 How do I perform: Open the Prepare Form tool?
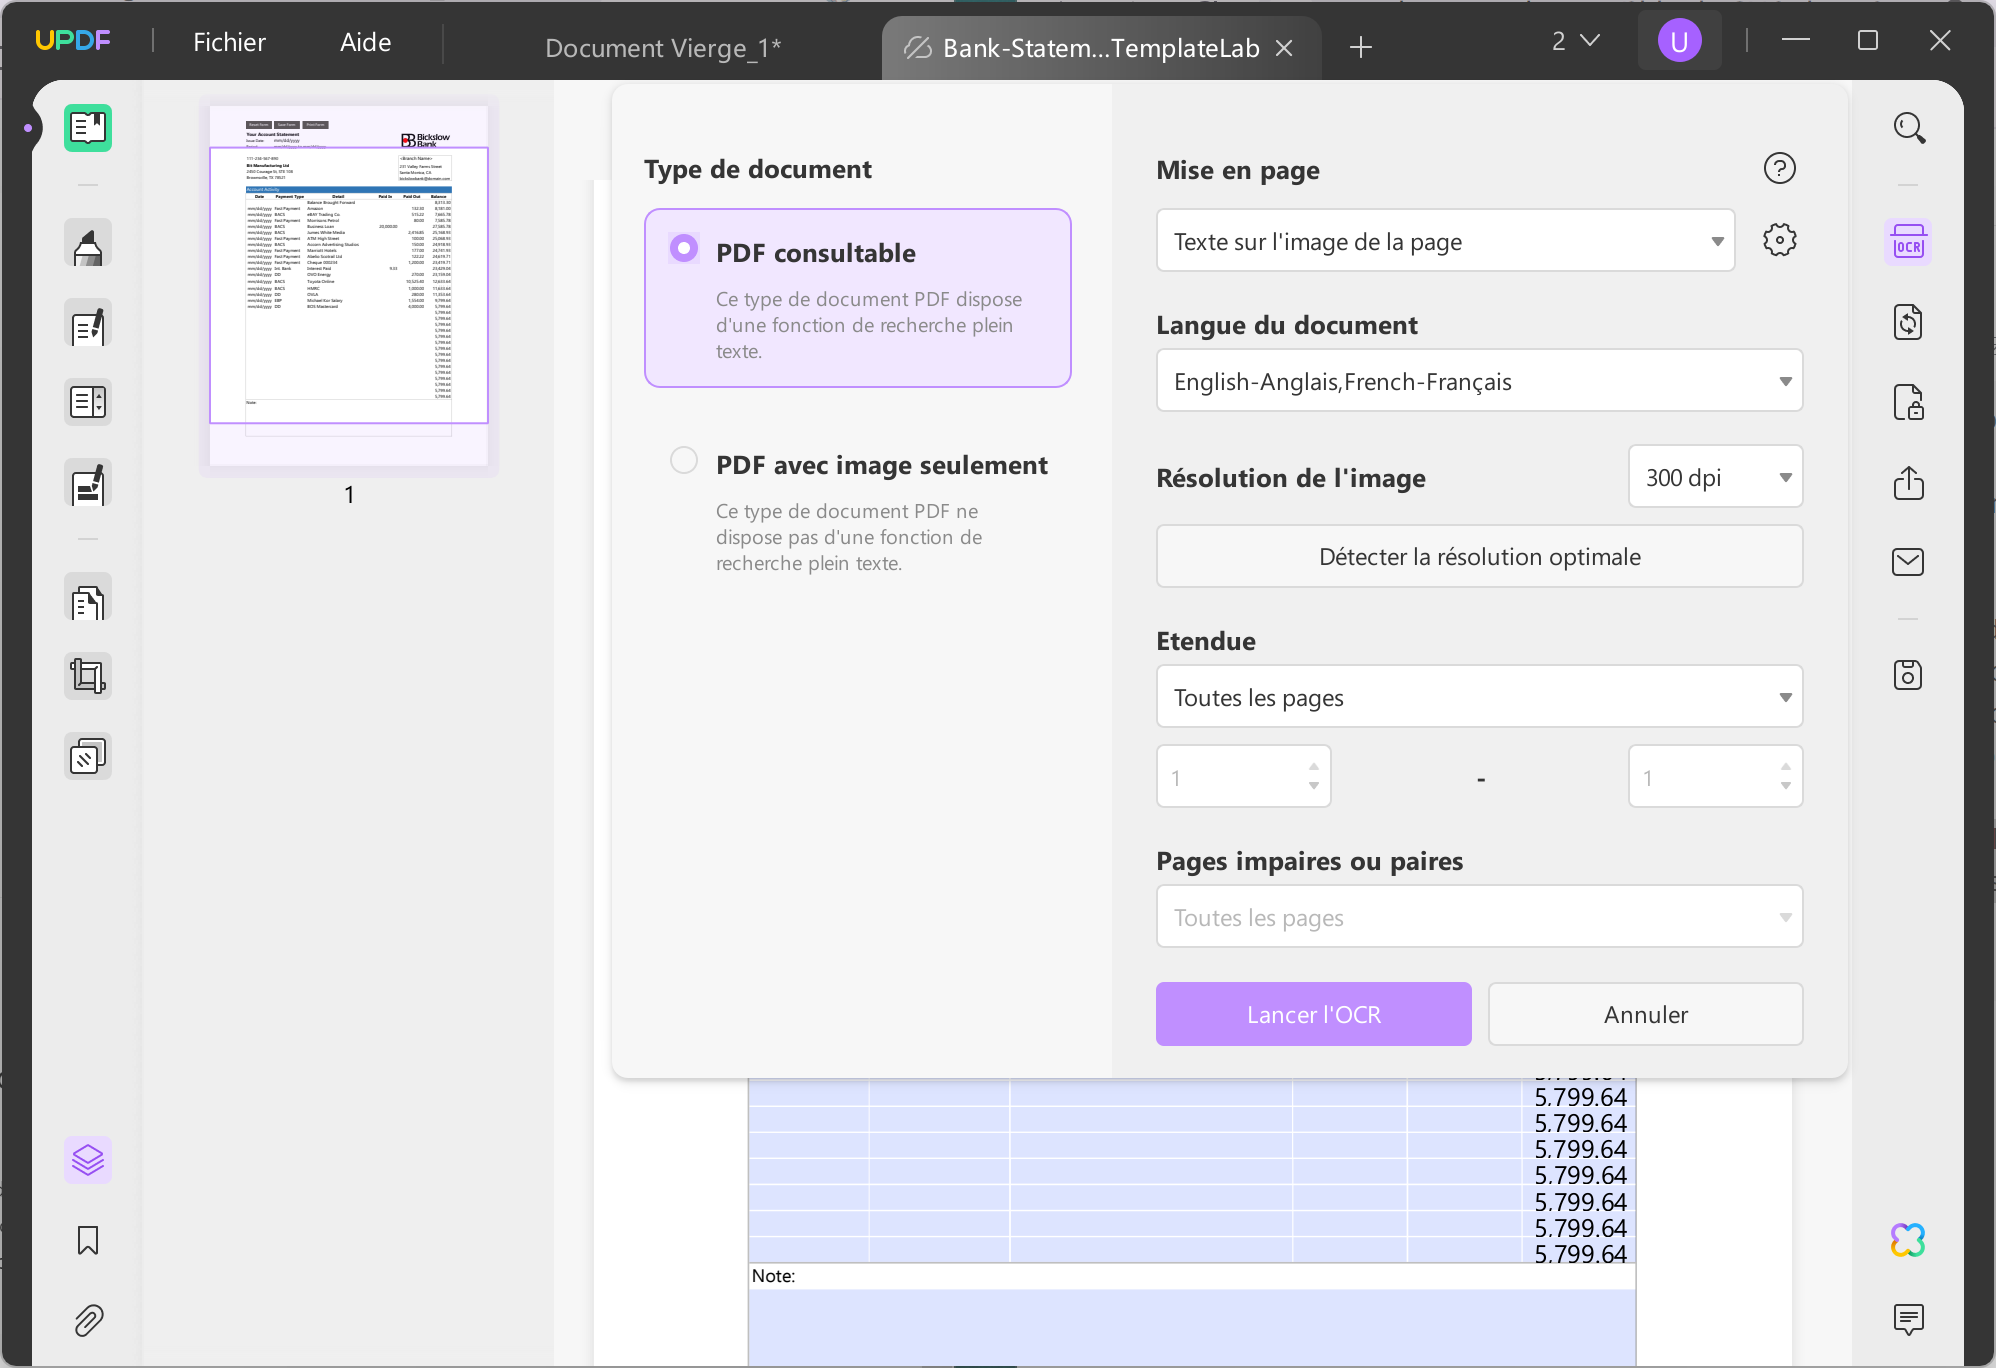click(x=88, y=402)
